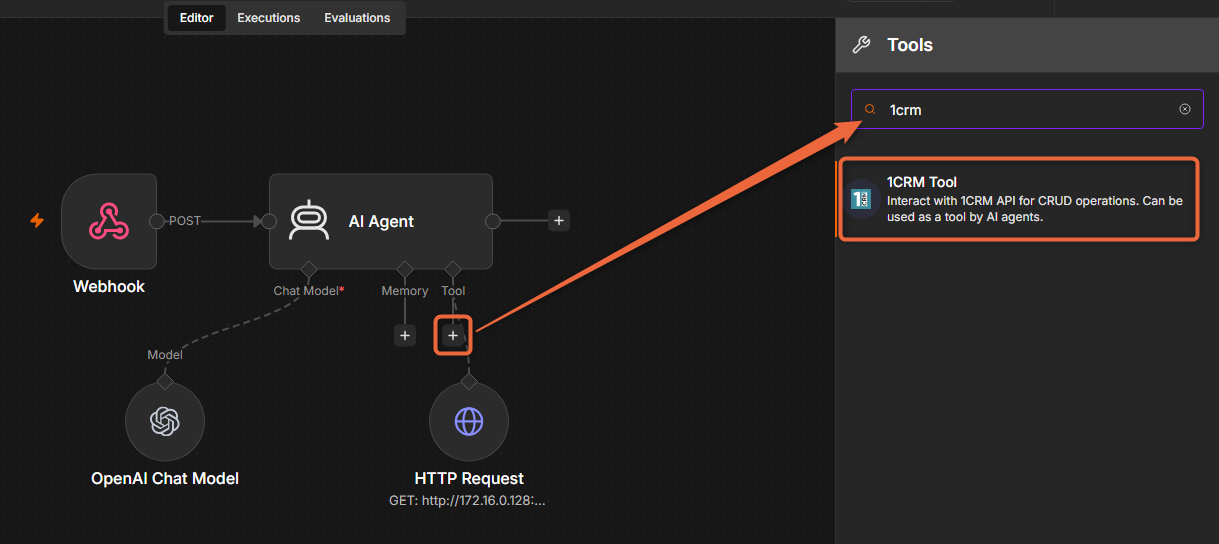This screenshot has width=1219, height=544.
Task: Select the 1CRM Tool result
Action: [x=1018, y=199]
